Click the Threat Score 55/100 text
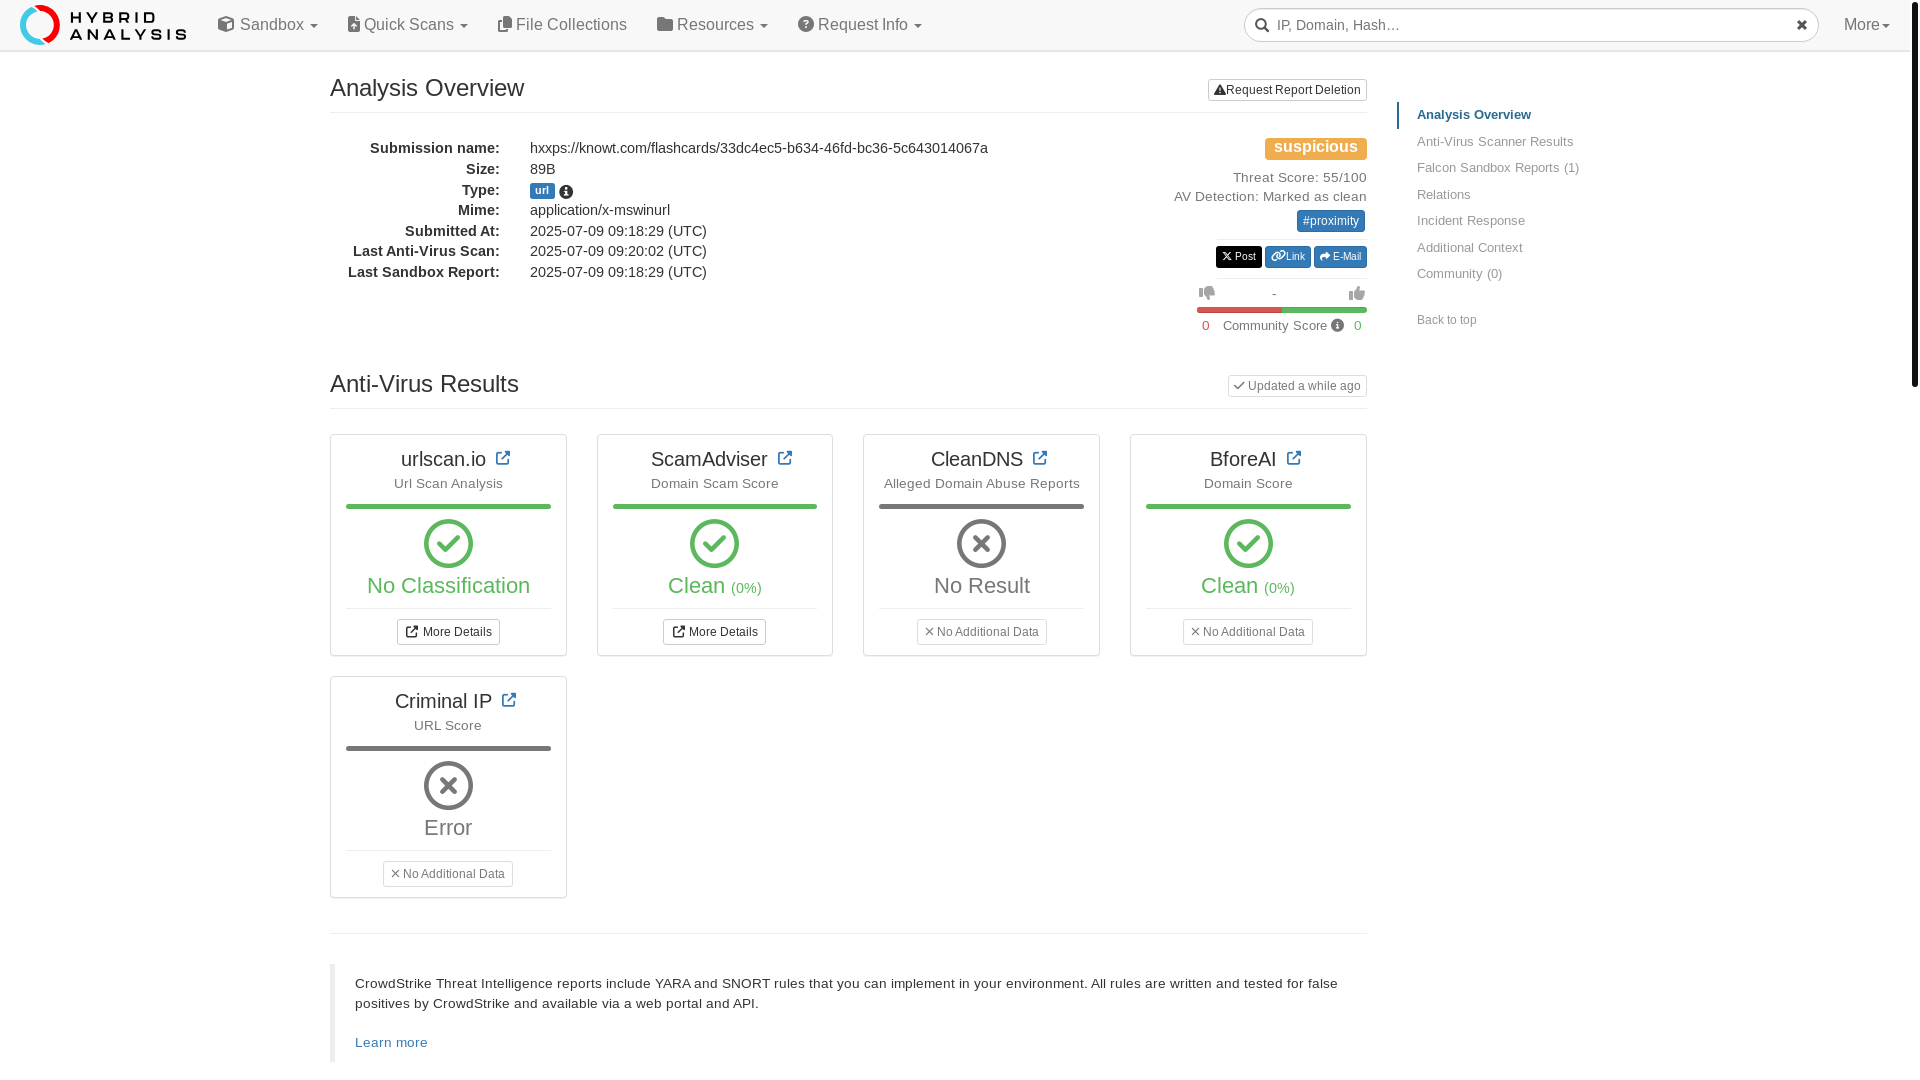This screenshot has height=1080, width=1920. pos(1299,178)
